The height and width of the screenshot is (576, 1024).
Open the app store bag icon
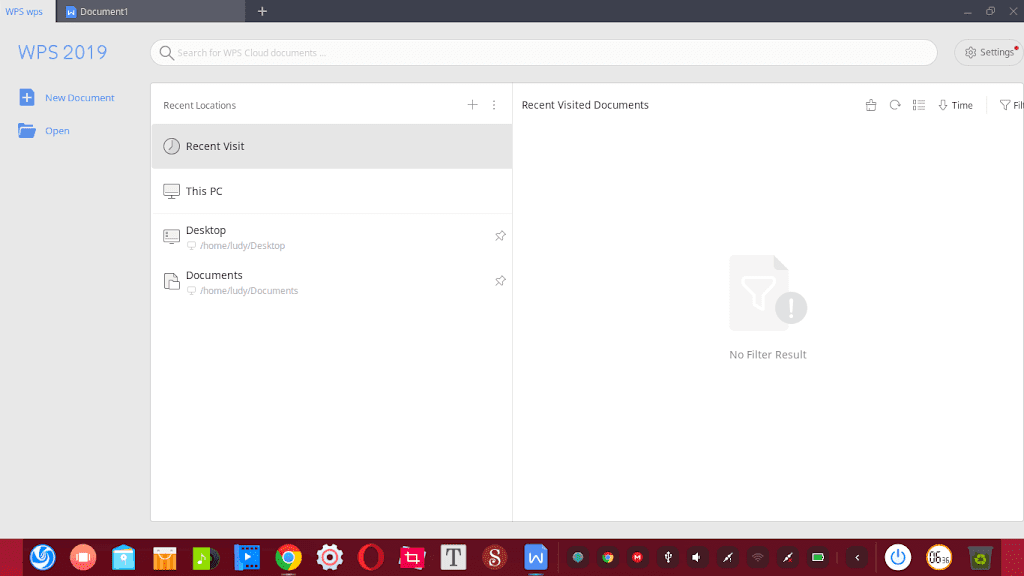coord(165,558)
